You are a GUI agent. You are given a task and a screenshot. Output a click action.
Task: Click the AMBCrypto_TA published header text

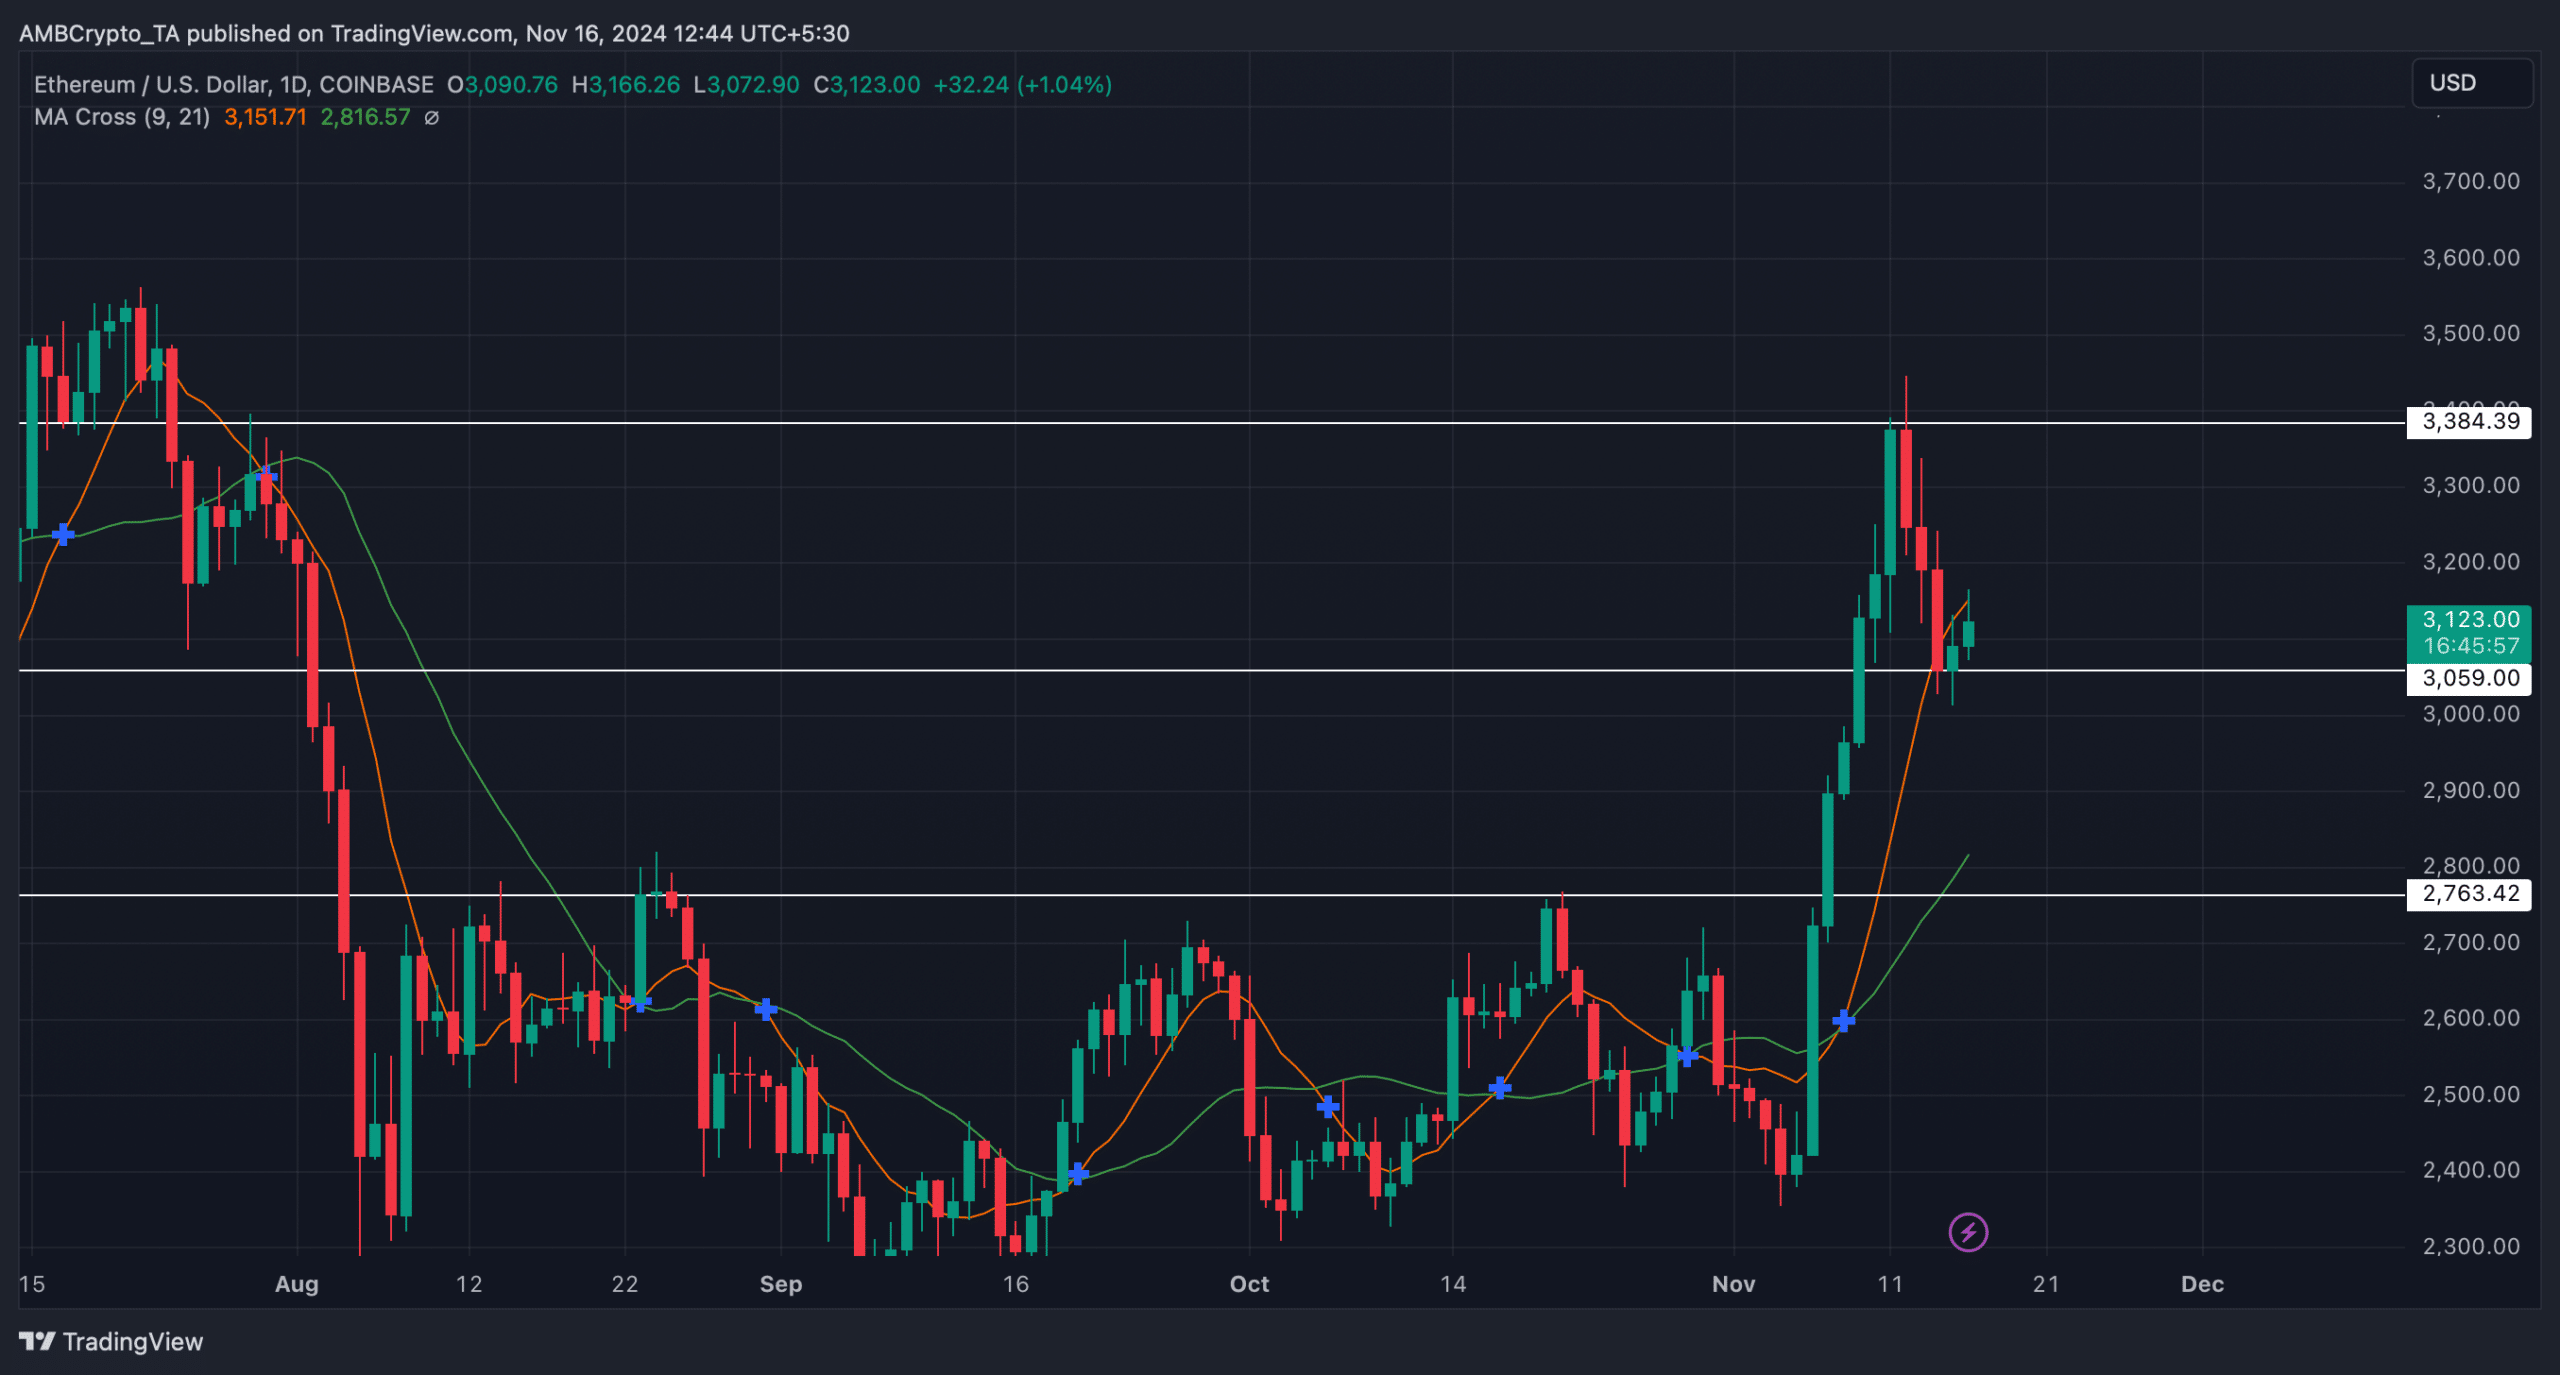(434, 33)
